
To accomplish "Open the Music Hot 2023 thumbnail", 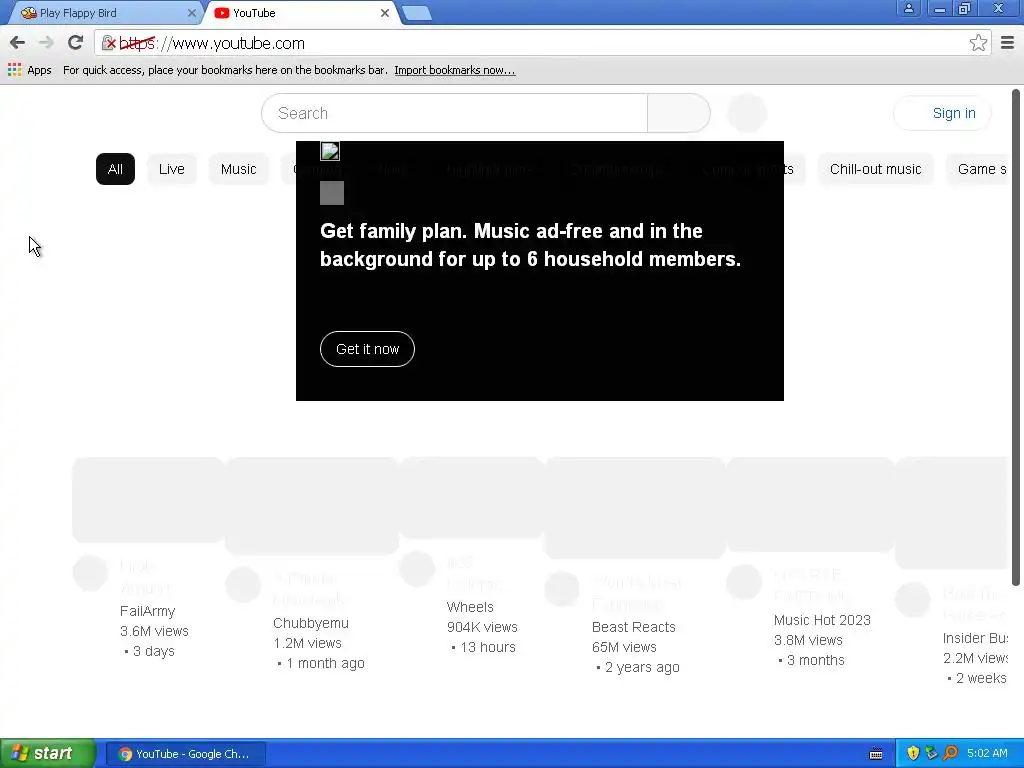I will (x=810, y=504).
